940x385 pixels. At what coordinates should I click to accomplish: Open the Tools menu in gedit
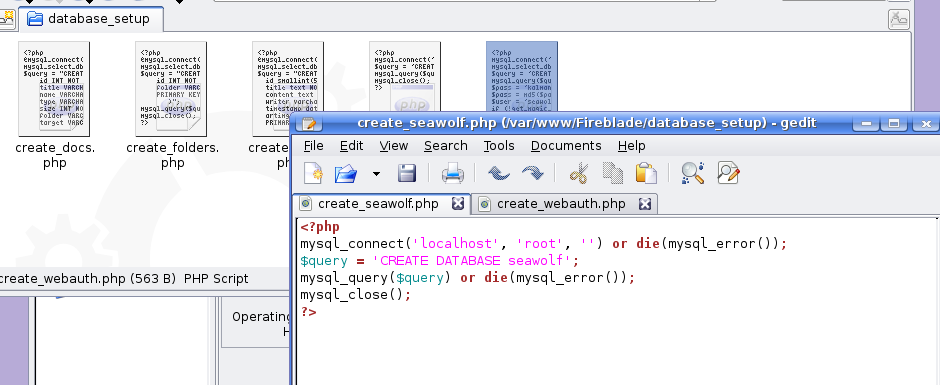pyautogui.click(x=499, y=146)
